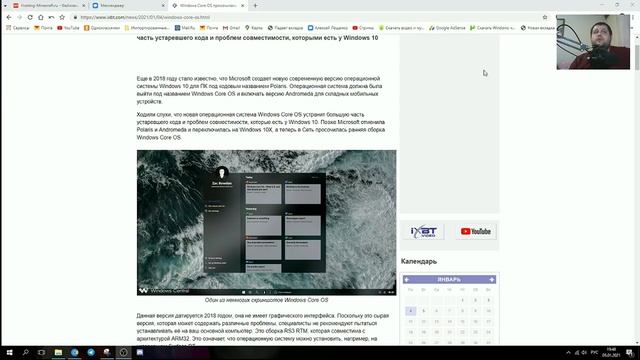Viewport: 640px width, 360px height.
Task: Show hidden tray icons chevron
Action: (x=568, y=353)
